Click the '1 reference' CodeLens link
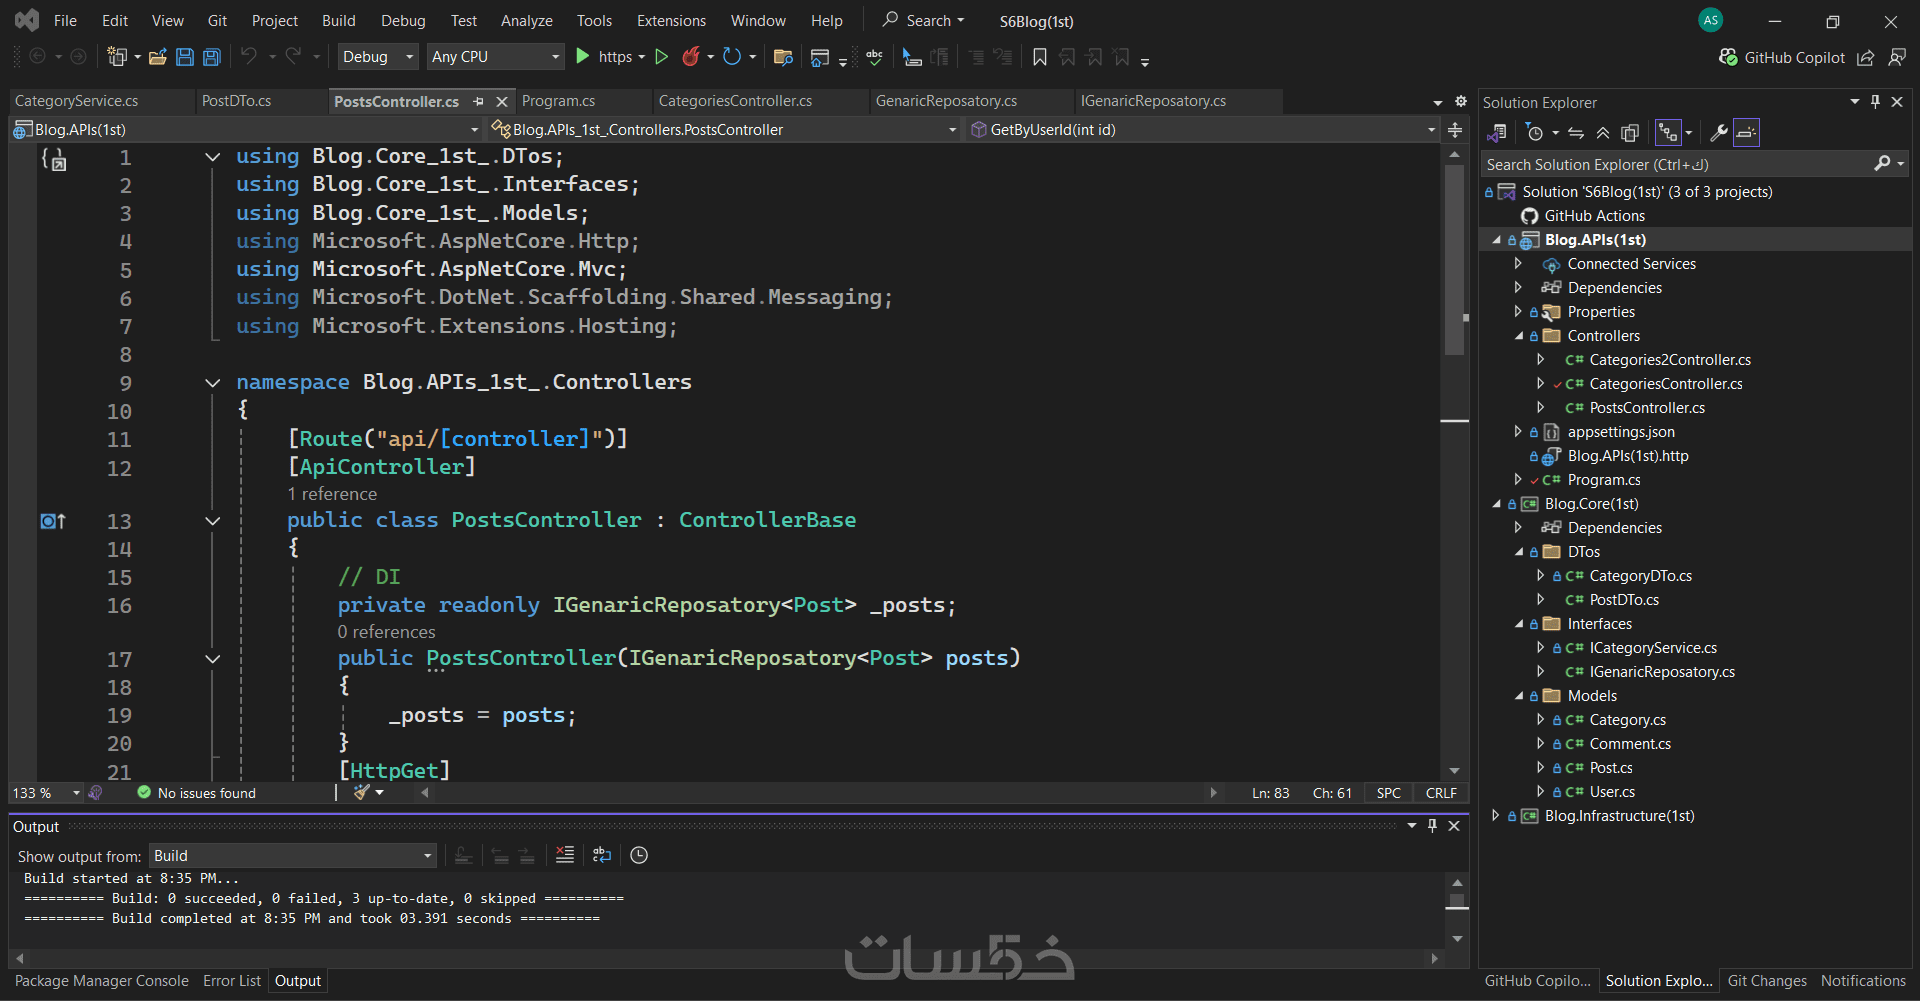 tap(332, 494)
